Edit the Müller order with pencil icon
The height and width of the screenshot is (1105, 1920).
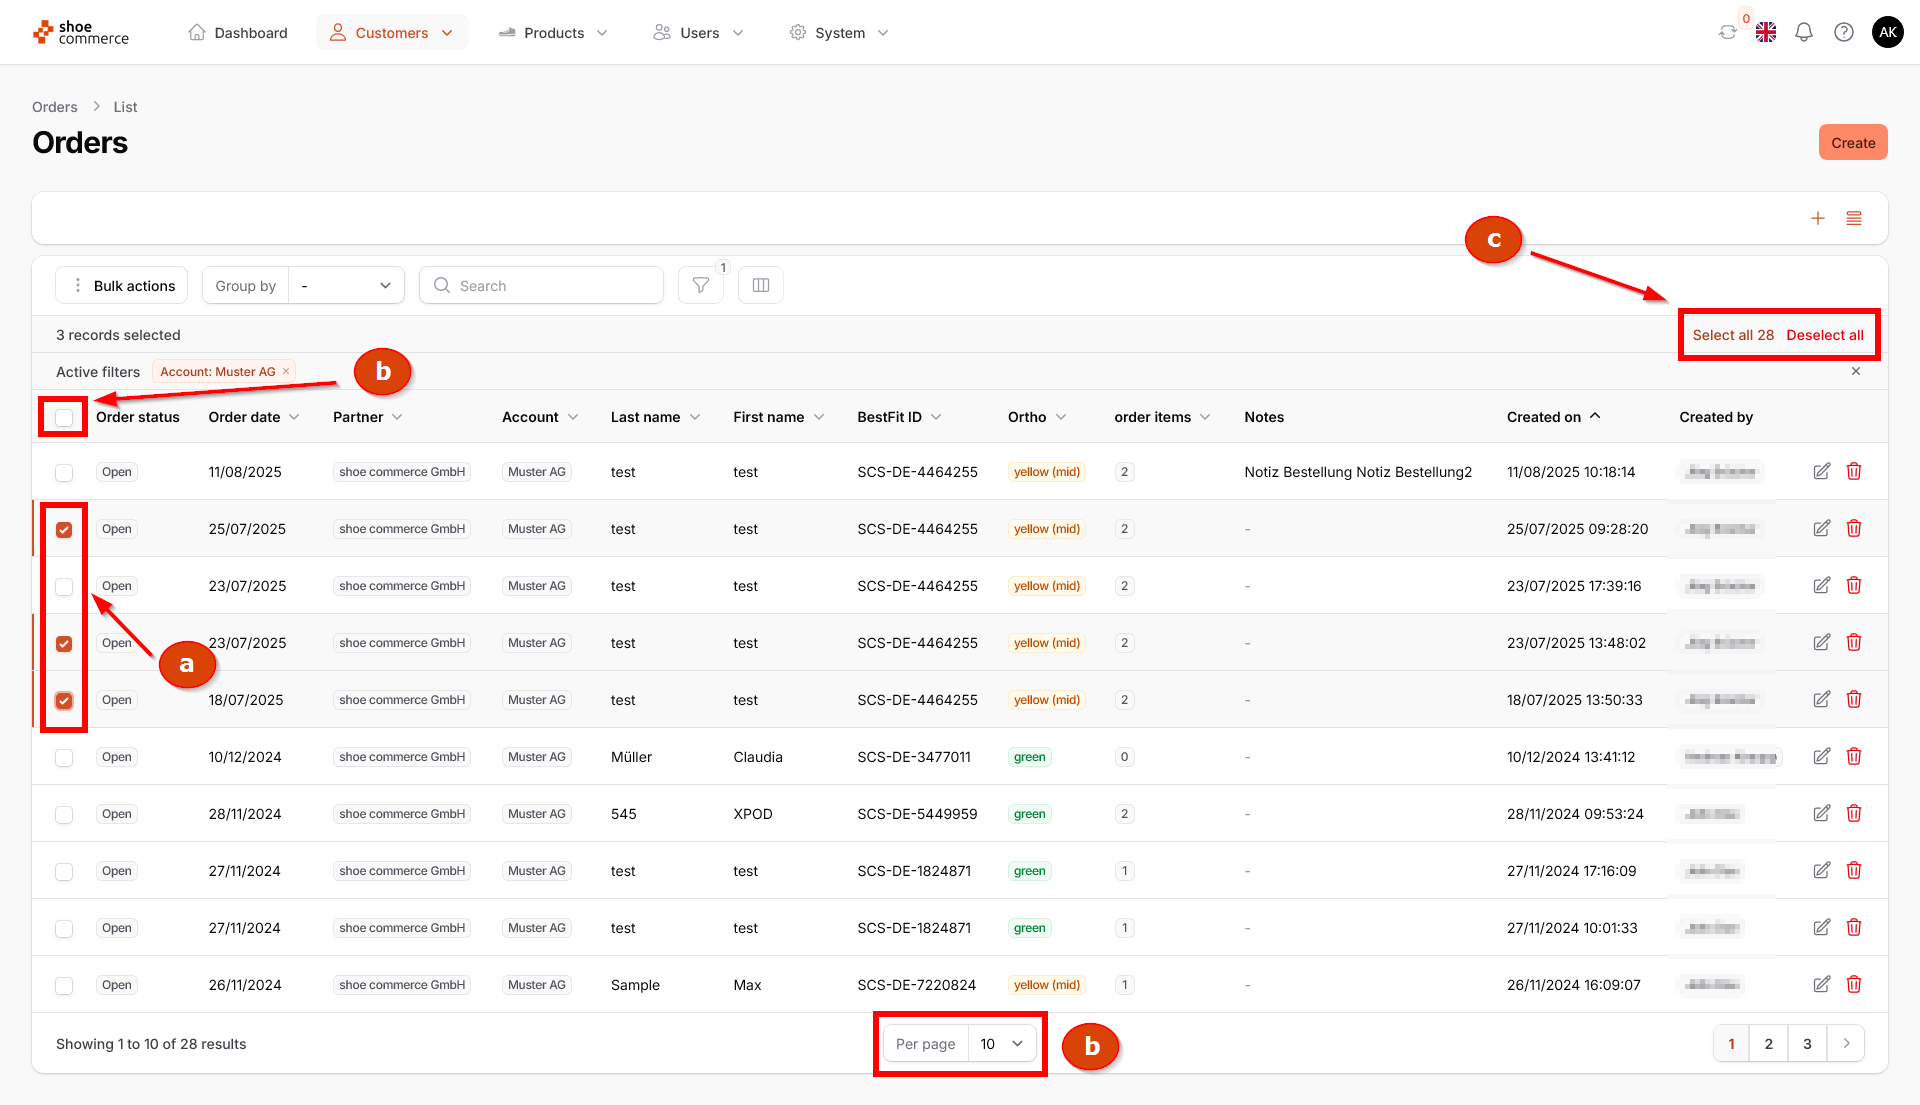[1821, 757]
